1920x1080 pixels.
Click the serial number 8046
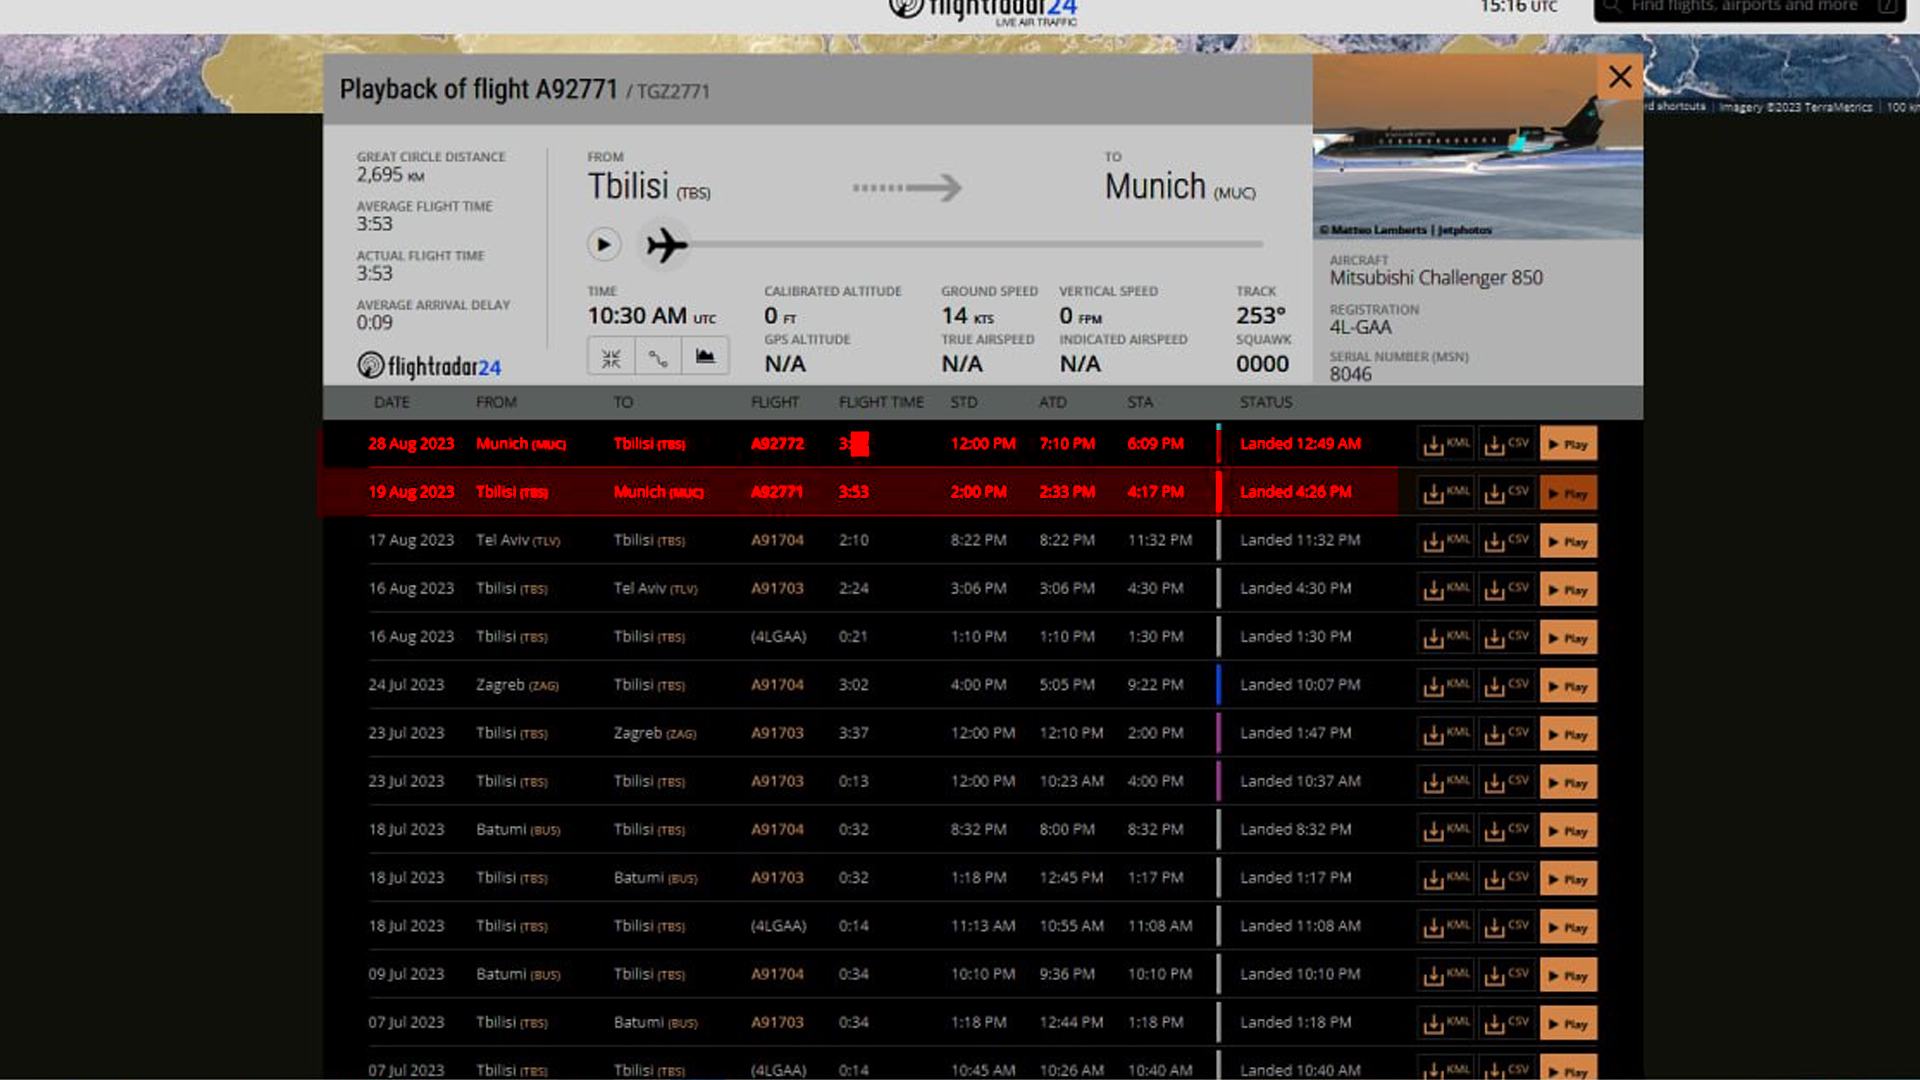click(1350, 374)
